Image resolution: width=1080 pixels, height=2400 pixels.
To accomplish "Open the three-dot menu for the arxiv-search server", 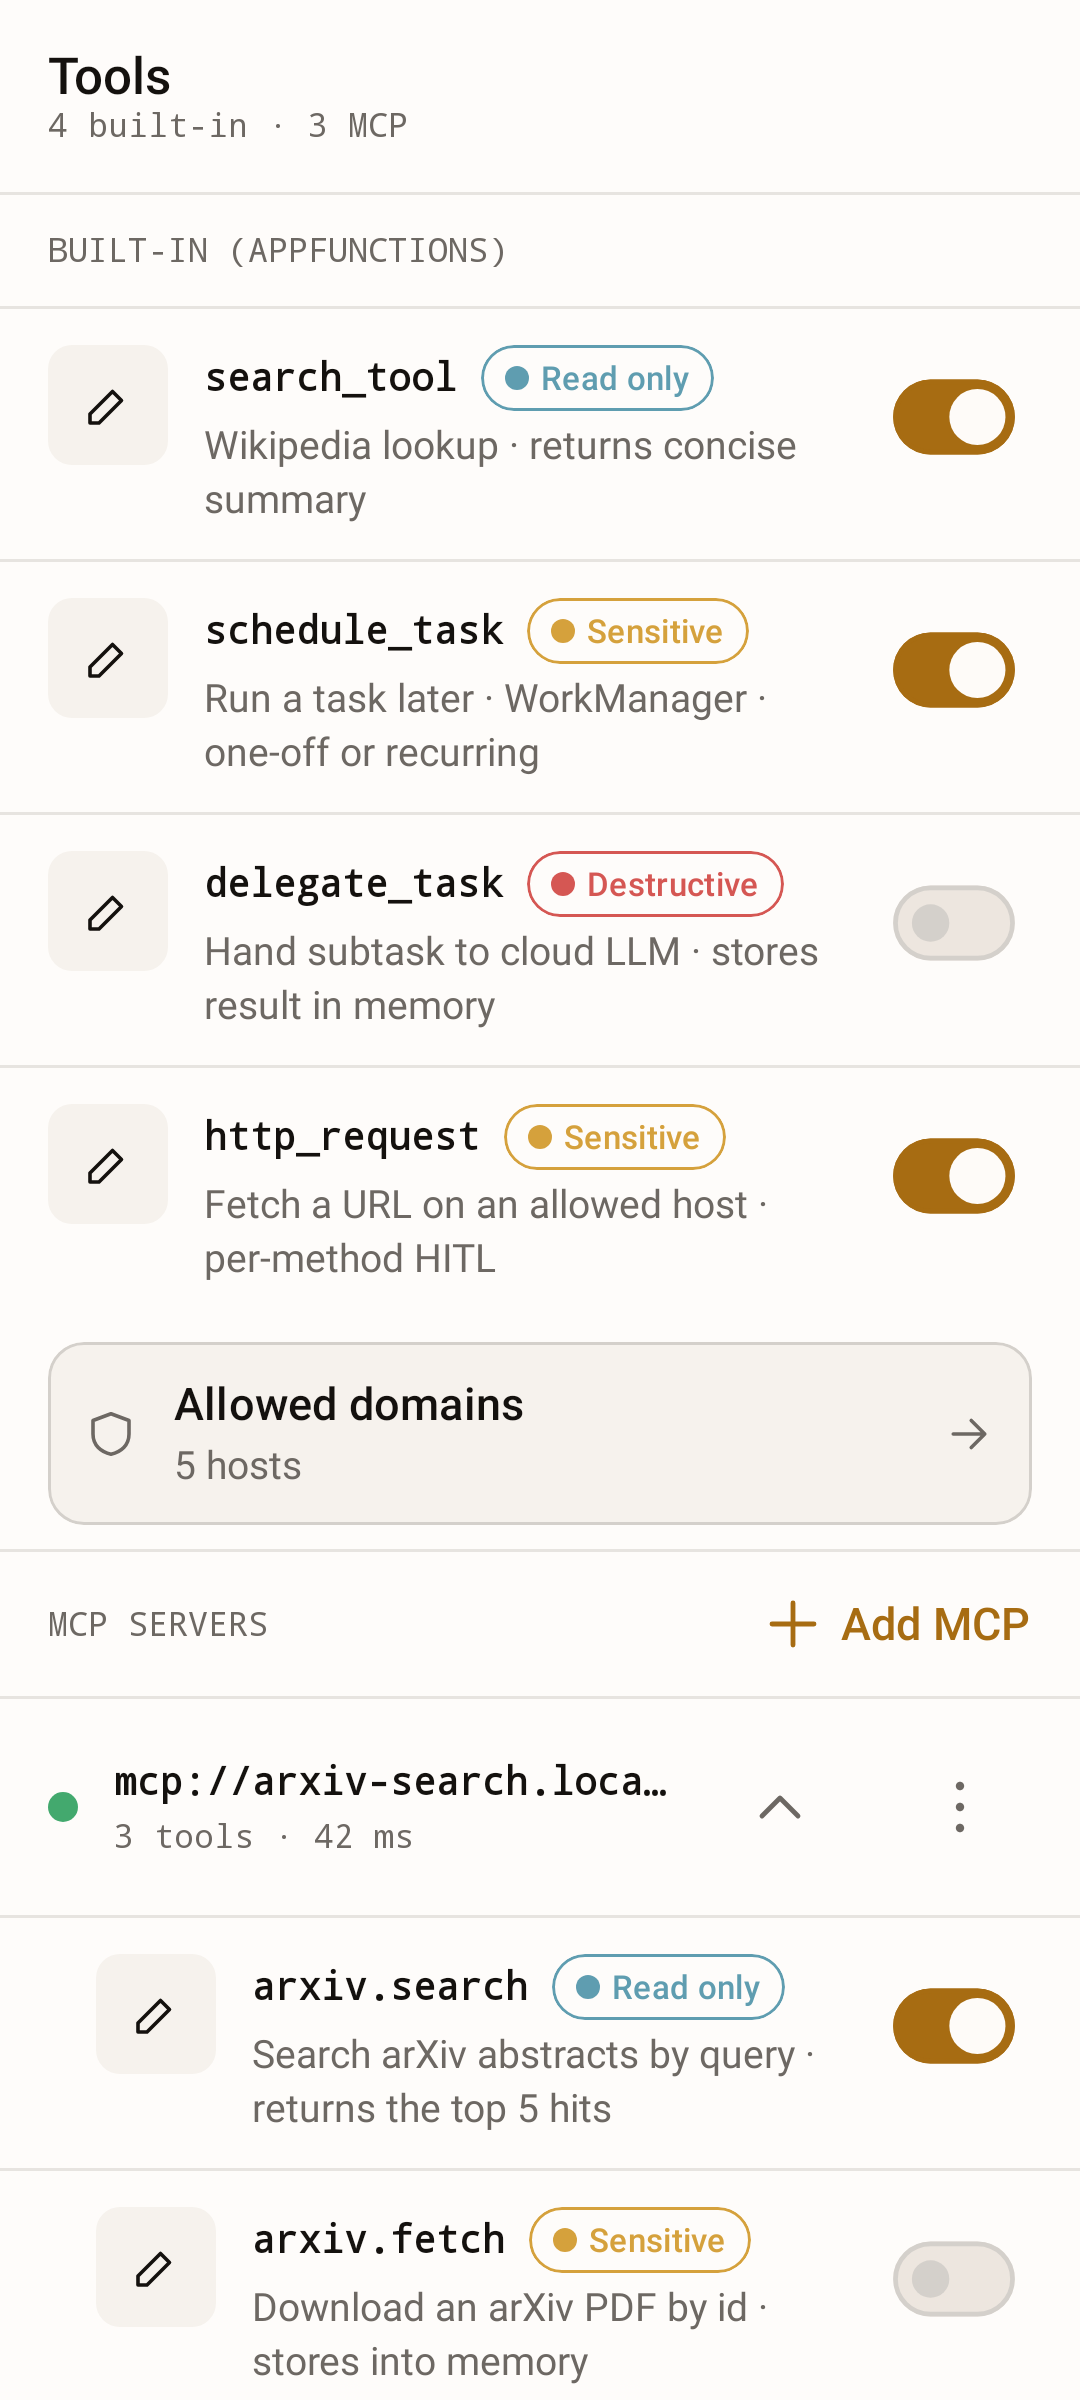I will point(960,1807).
